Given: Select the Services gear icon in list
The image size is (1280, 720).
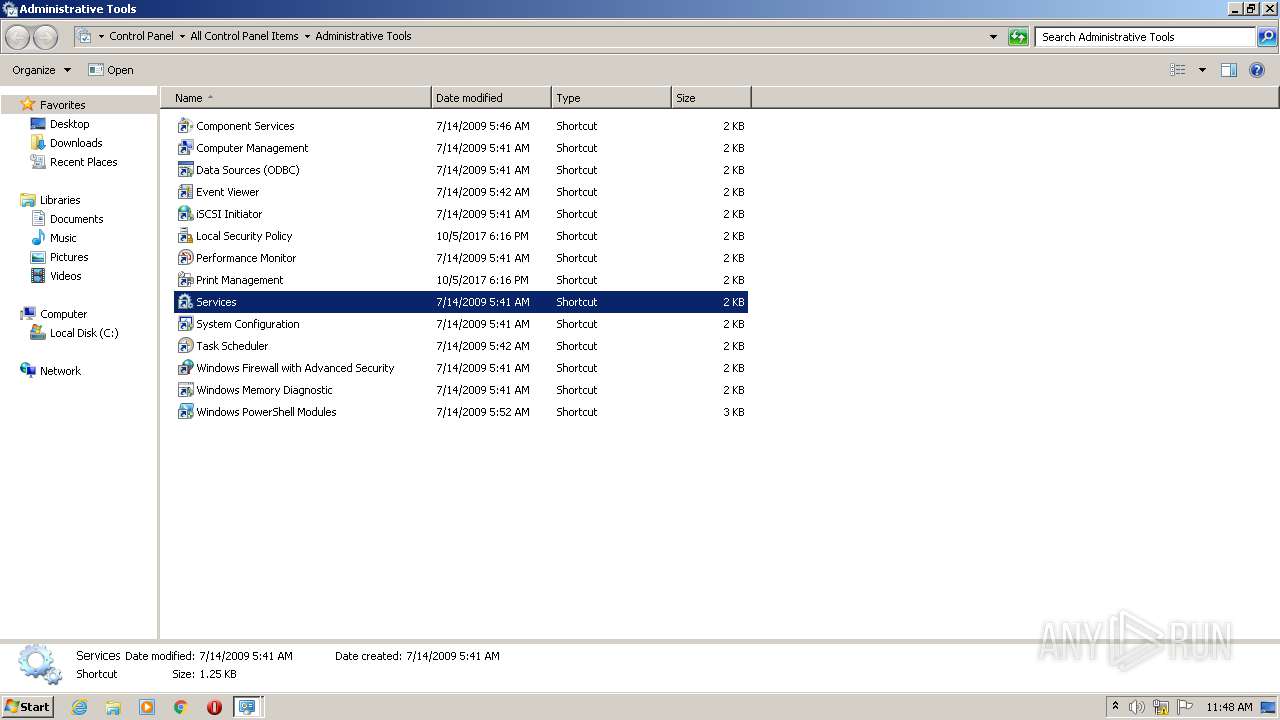Looking at the screenshot, I should pos(185,302).
